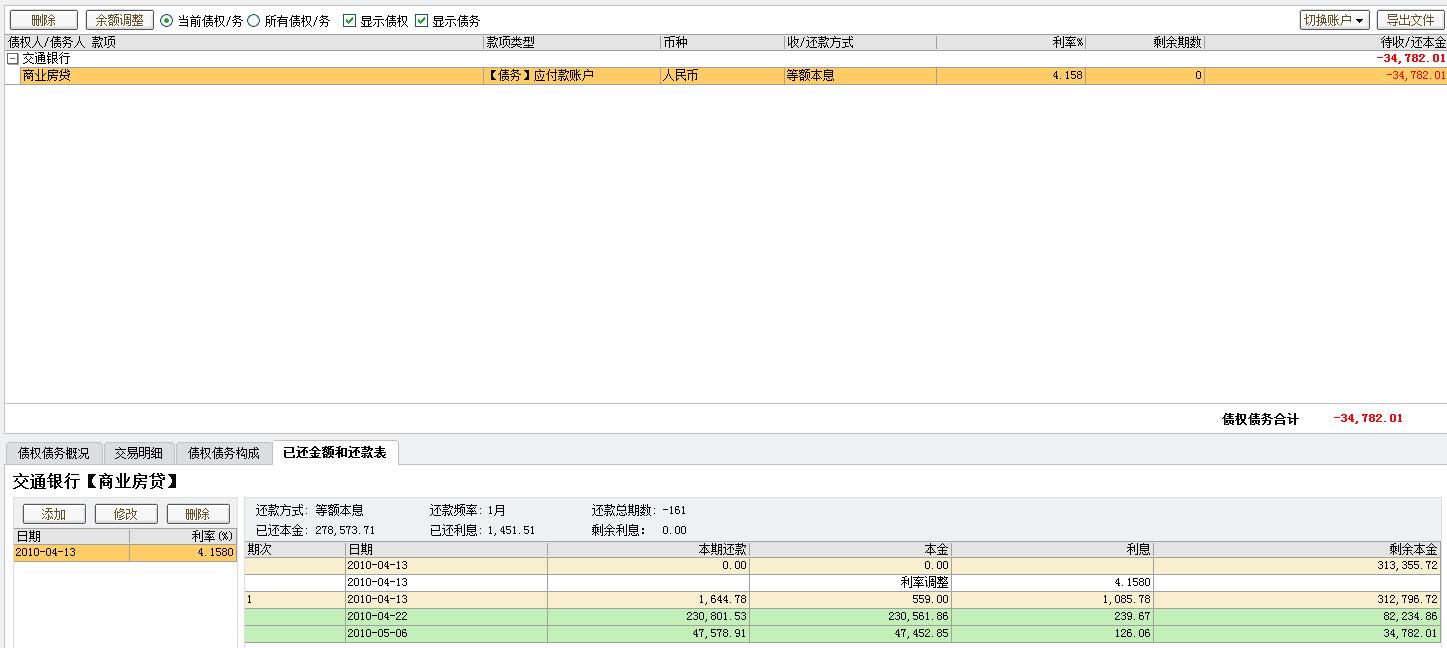Switch to 债权债务构成 tab
Screen dimensions: 1447x648
point(224,454)
